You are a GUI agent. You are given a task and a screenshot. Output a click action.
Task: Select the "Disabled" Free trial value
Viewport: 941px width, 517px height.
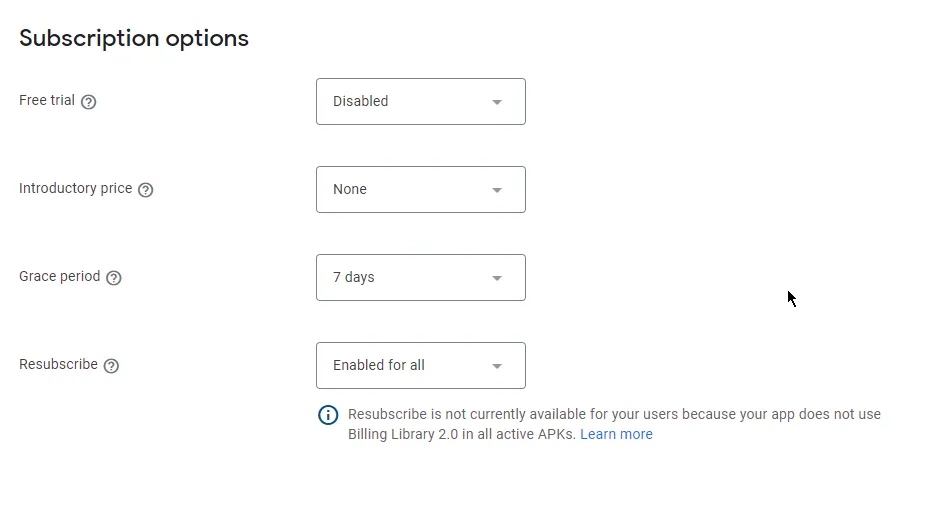tap(361, 101)
